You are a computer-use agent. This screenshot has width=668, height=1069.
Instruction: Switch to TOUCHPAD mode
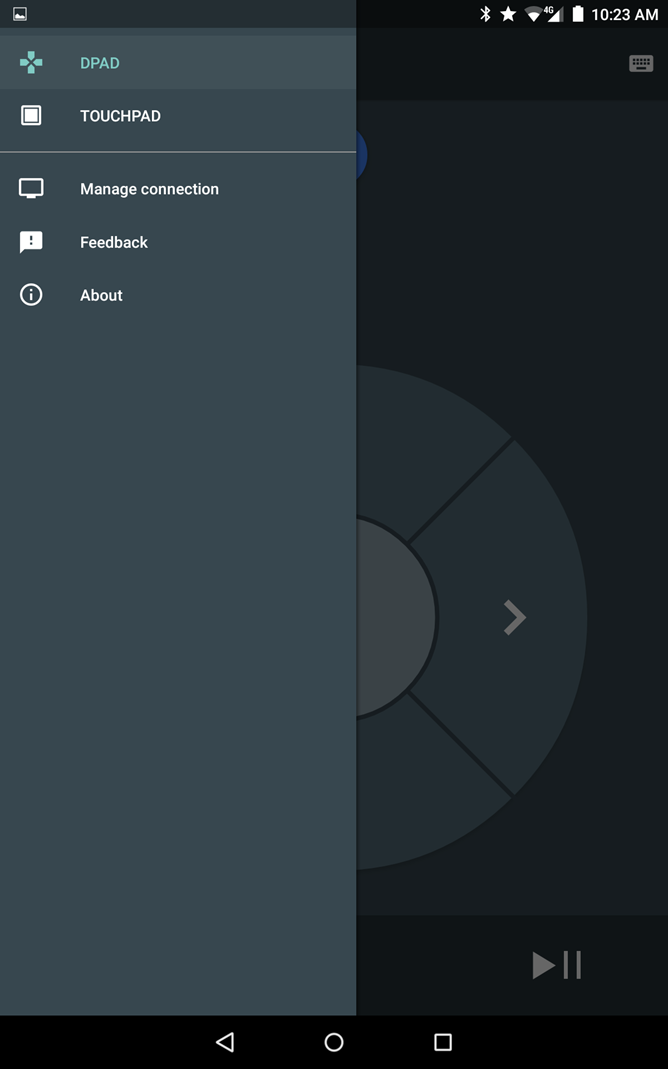tap(178, 116)
